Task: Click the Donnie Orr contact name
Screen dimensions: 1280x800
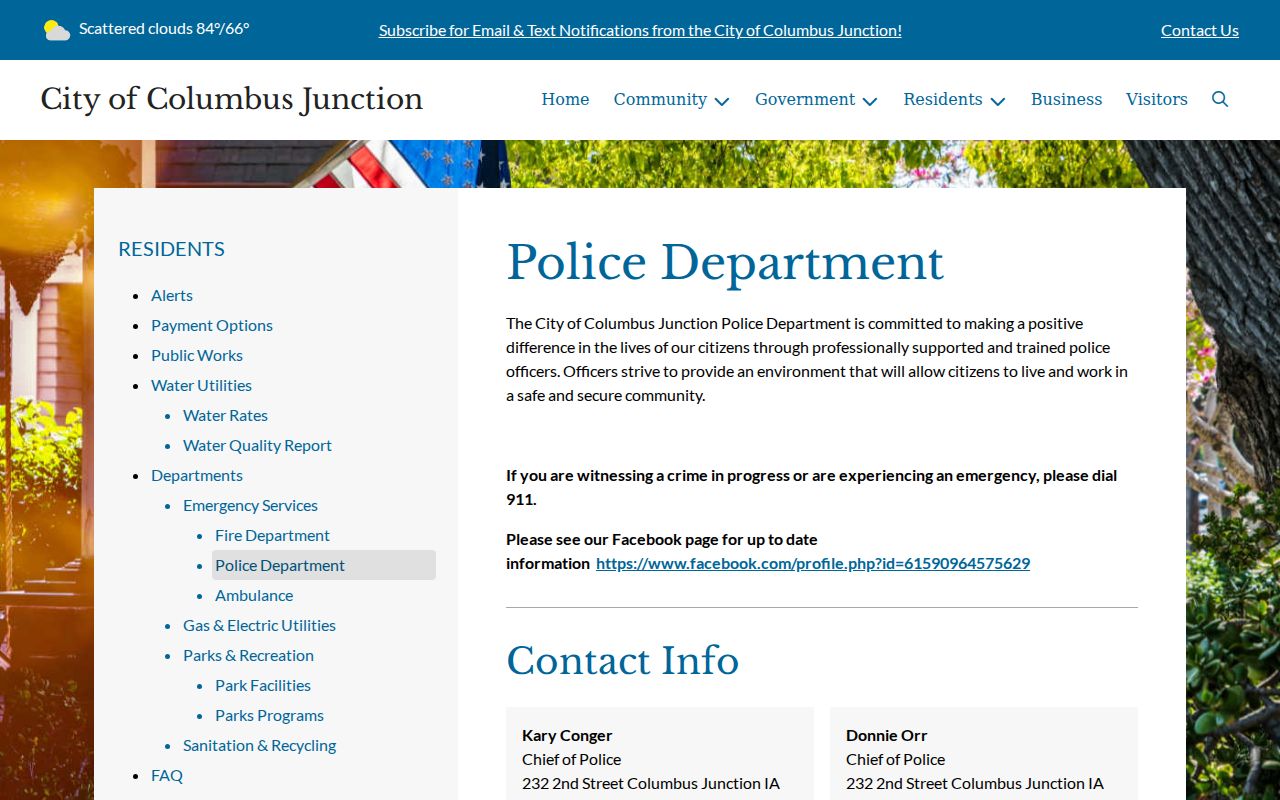Action: (x=887, y=735)
